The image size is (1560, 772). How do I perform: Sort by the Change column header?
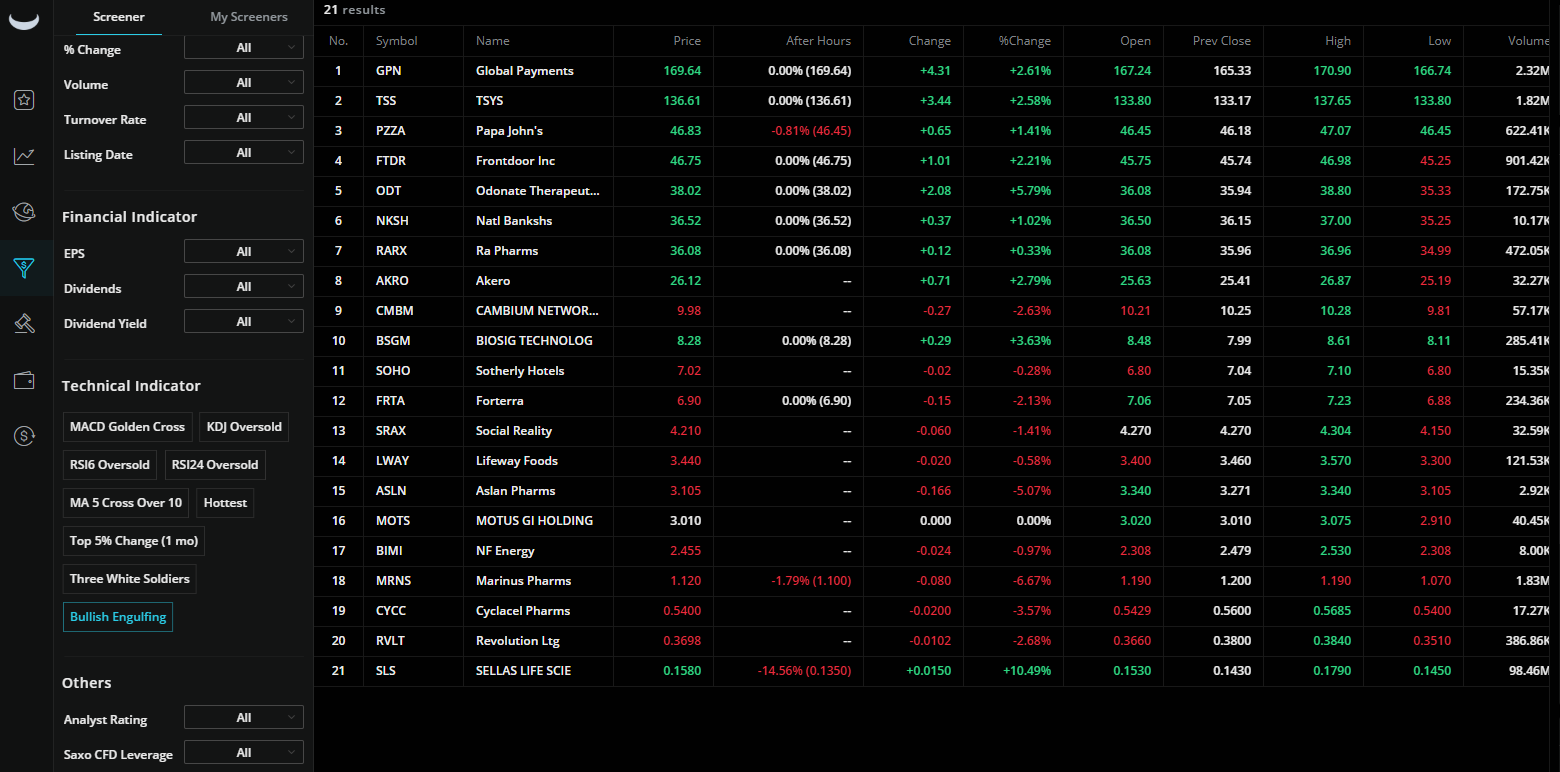click(930, 41)
